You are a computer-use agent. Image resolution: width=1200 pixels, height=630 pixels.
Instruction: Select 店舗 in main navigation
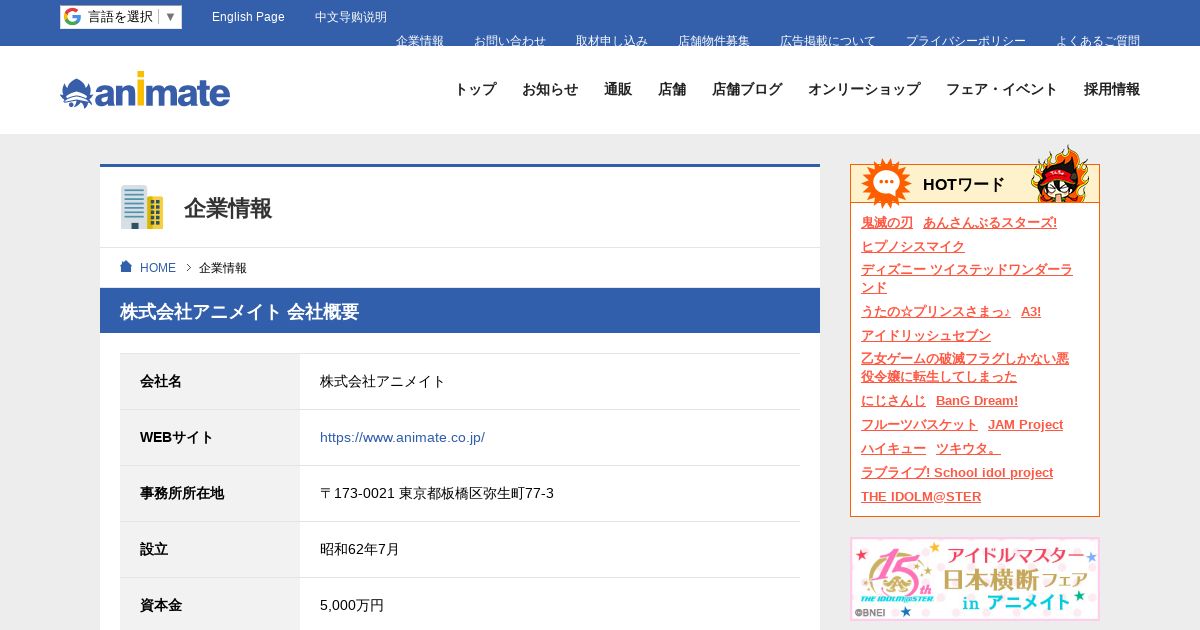[672, 89]
